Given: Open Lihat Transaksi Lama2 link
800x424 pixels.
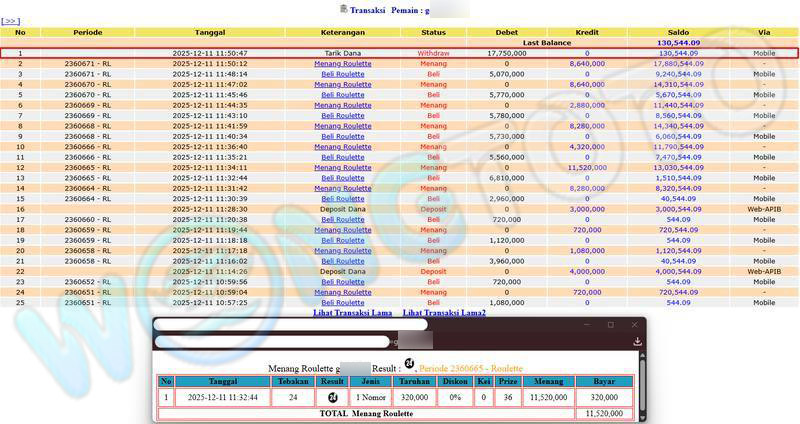Looking at the screenshot, I should coord(444,313).
